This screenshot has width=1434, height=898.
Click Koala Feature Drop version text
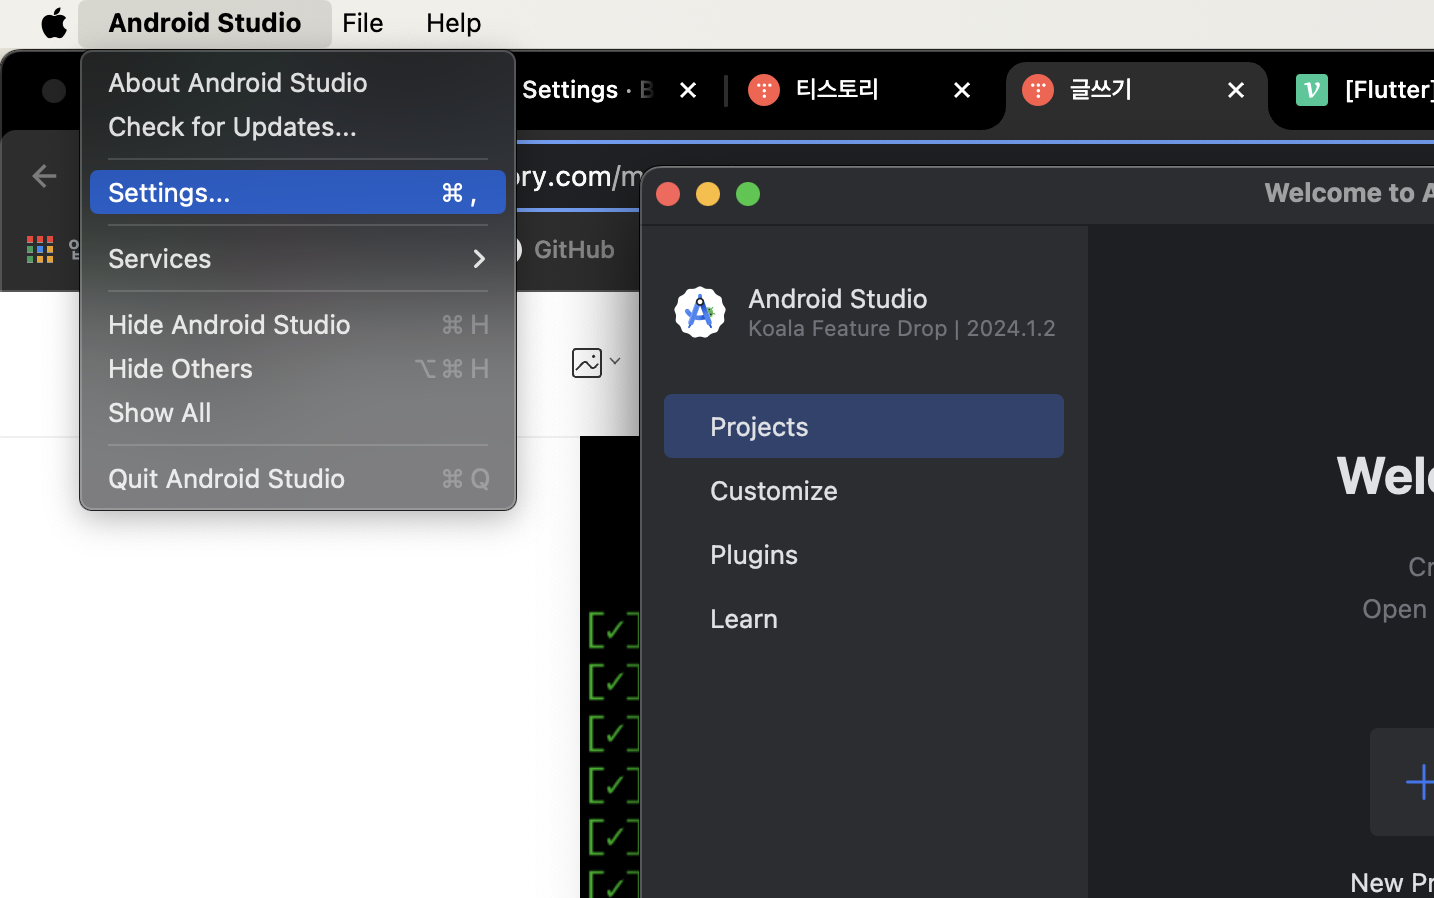(902, 328)
